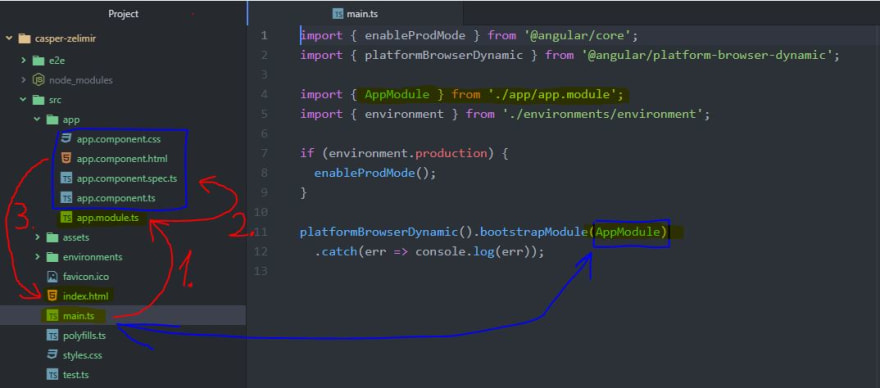Click the src folder icon
The height and width of the screenshot is (388, 880).
pyautogui.click(x=39, y=100)
